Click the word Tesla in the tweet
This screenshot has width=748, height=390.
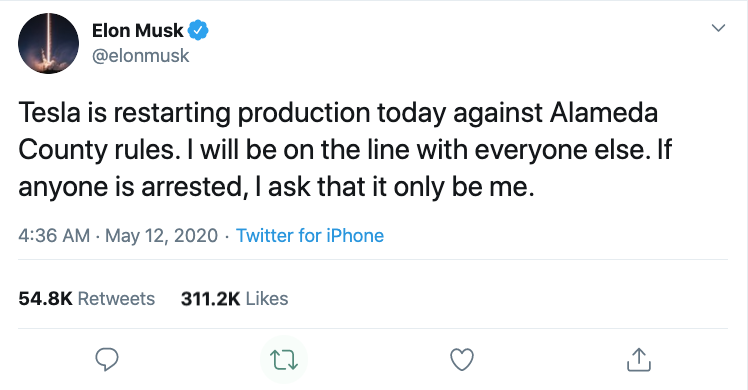click(x=49, y=113)
